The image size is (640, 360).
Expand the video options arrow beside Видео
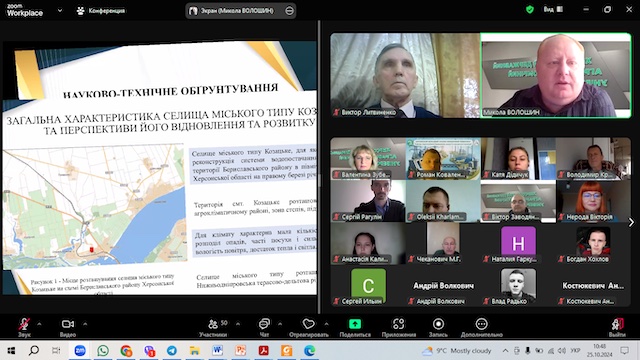(x=85, y=324)
